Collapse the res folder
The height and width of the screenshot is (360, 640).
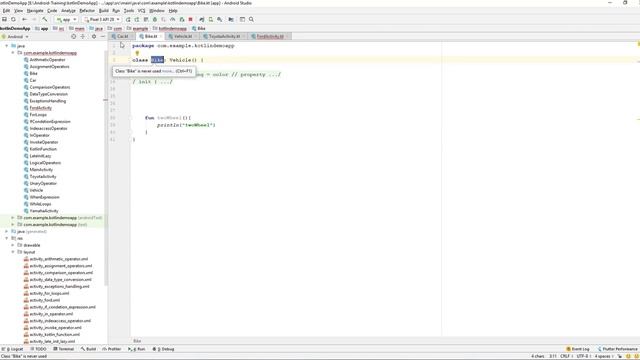pyautogui.click(x=7, y=238)
